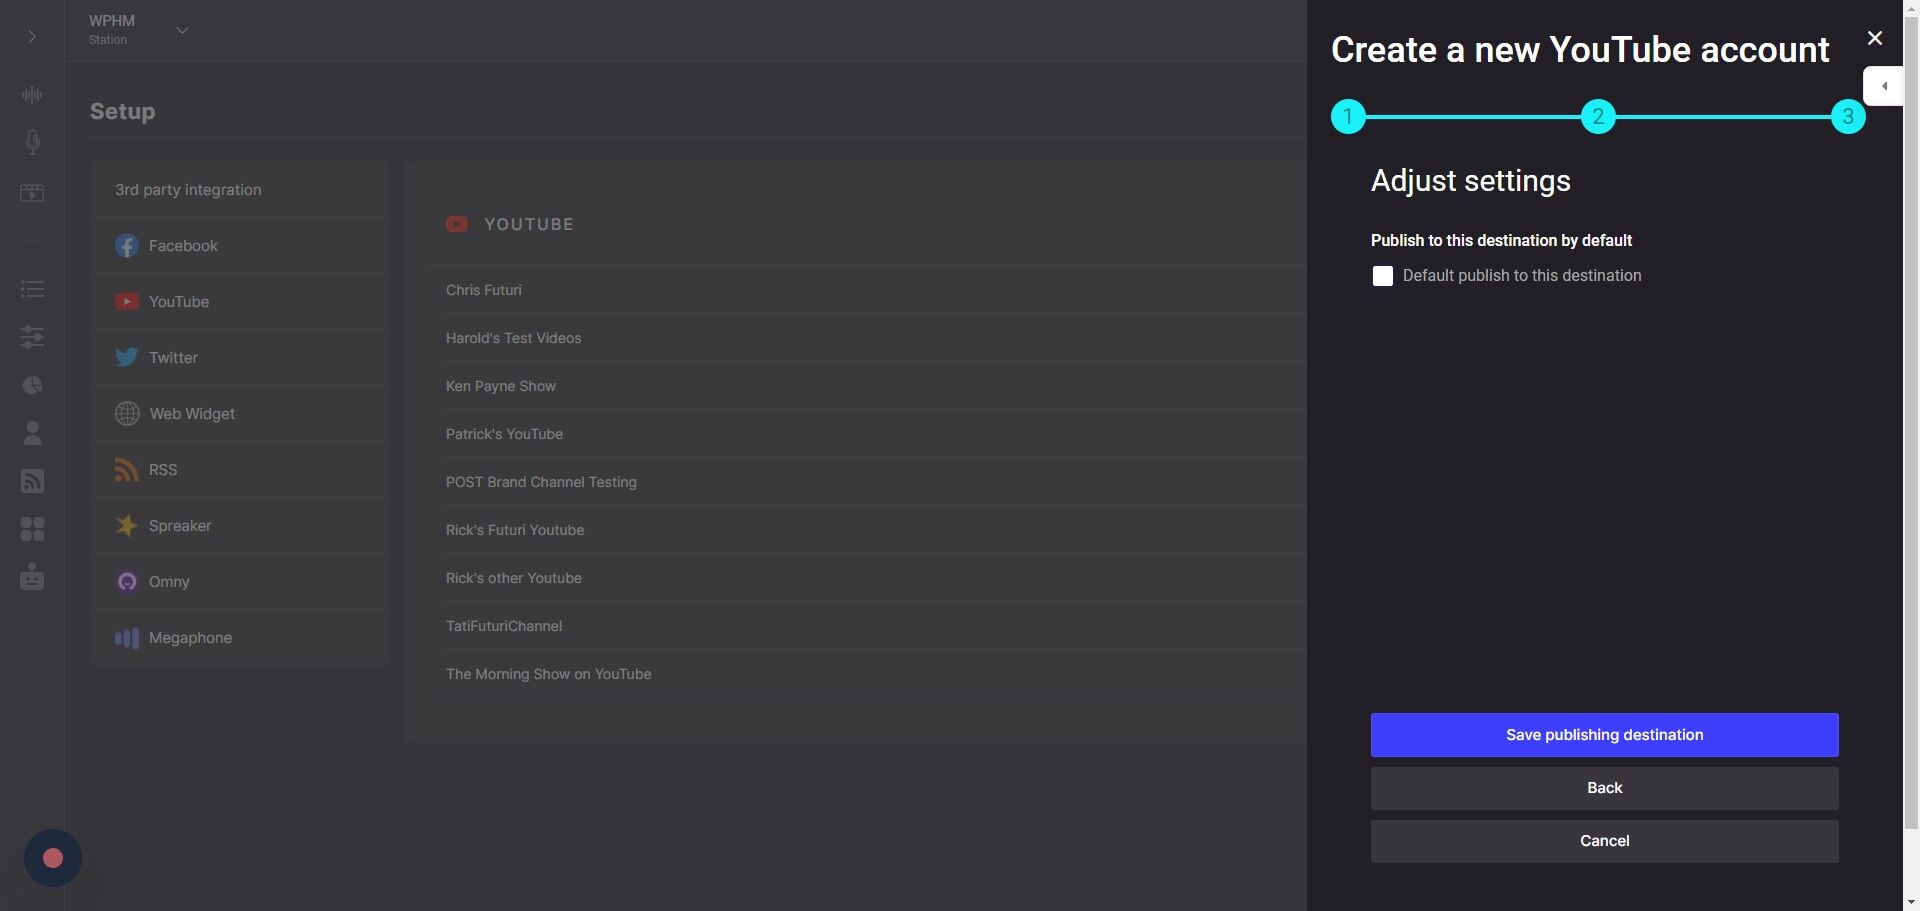Select RSS integration in the list
1920x911 pixels.
click(x=239, y=470)
